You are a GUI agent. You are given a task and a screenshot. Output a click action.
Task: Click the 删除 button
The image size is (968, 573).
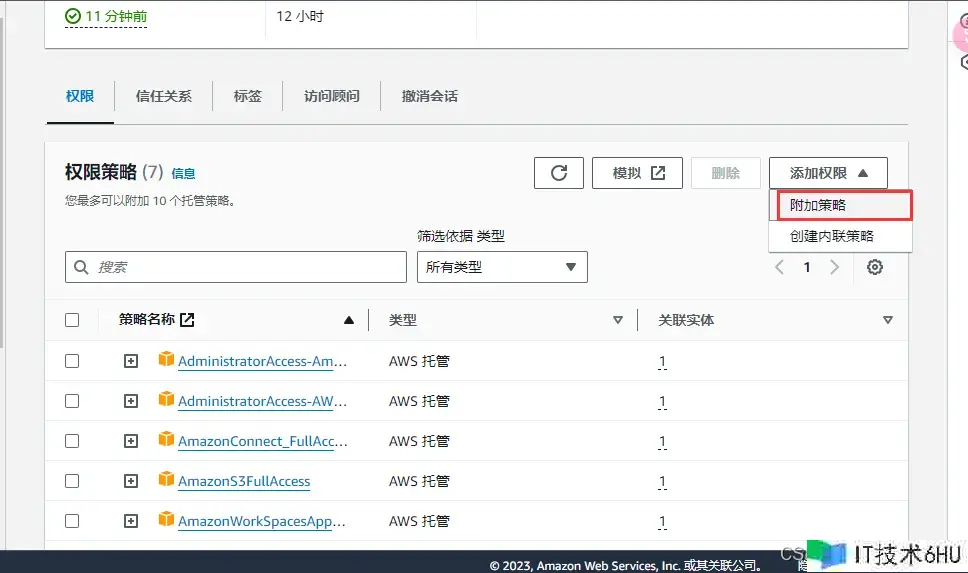pos(725,173)
